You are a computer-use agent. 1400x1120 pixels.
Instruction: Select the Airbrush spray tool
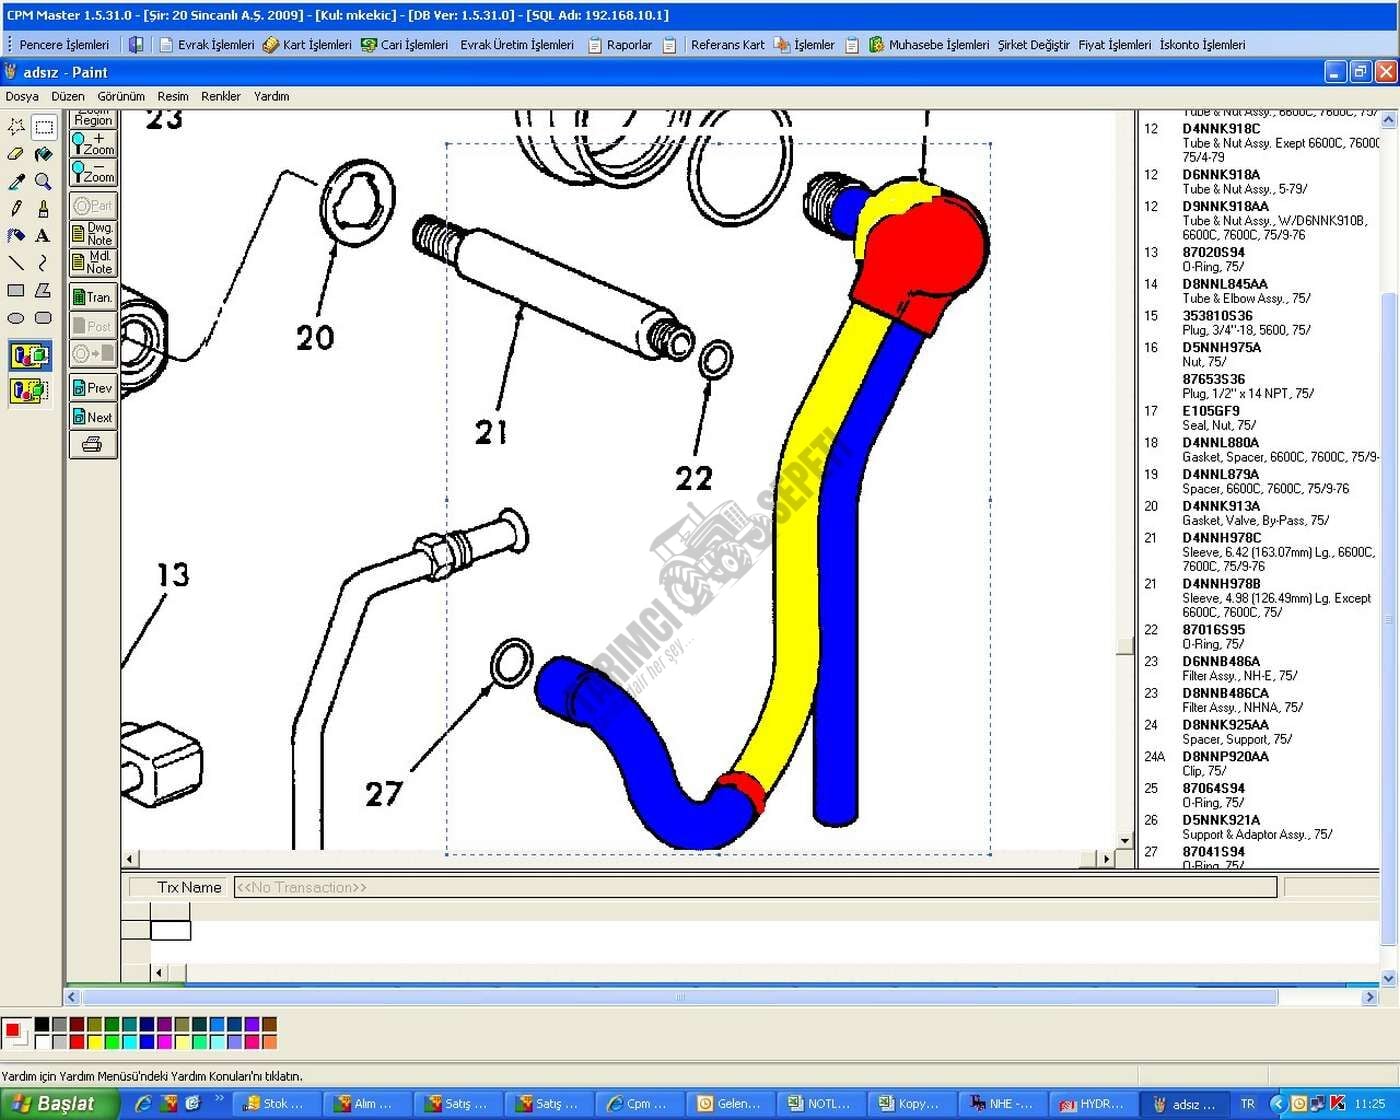click(x=16, y=236)
